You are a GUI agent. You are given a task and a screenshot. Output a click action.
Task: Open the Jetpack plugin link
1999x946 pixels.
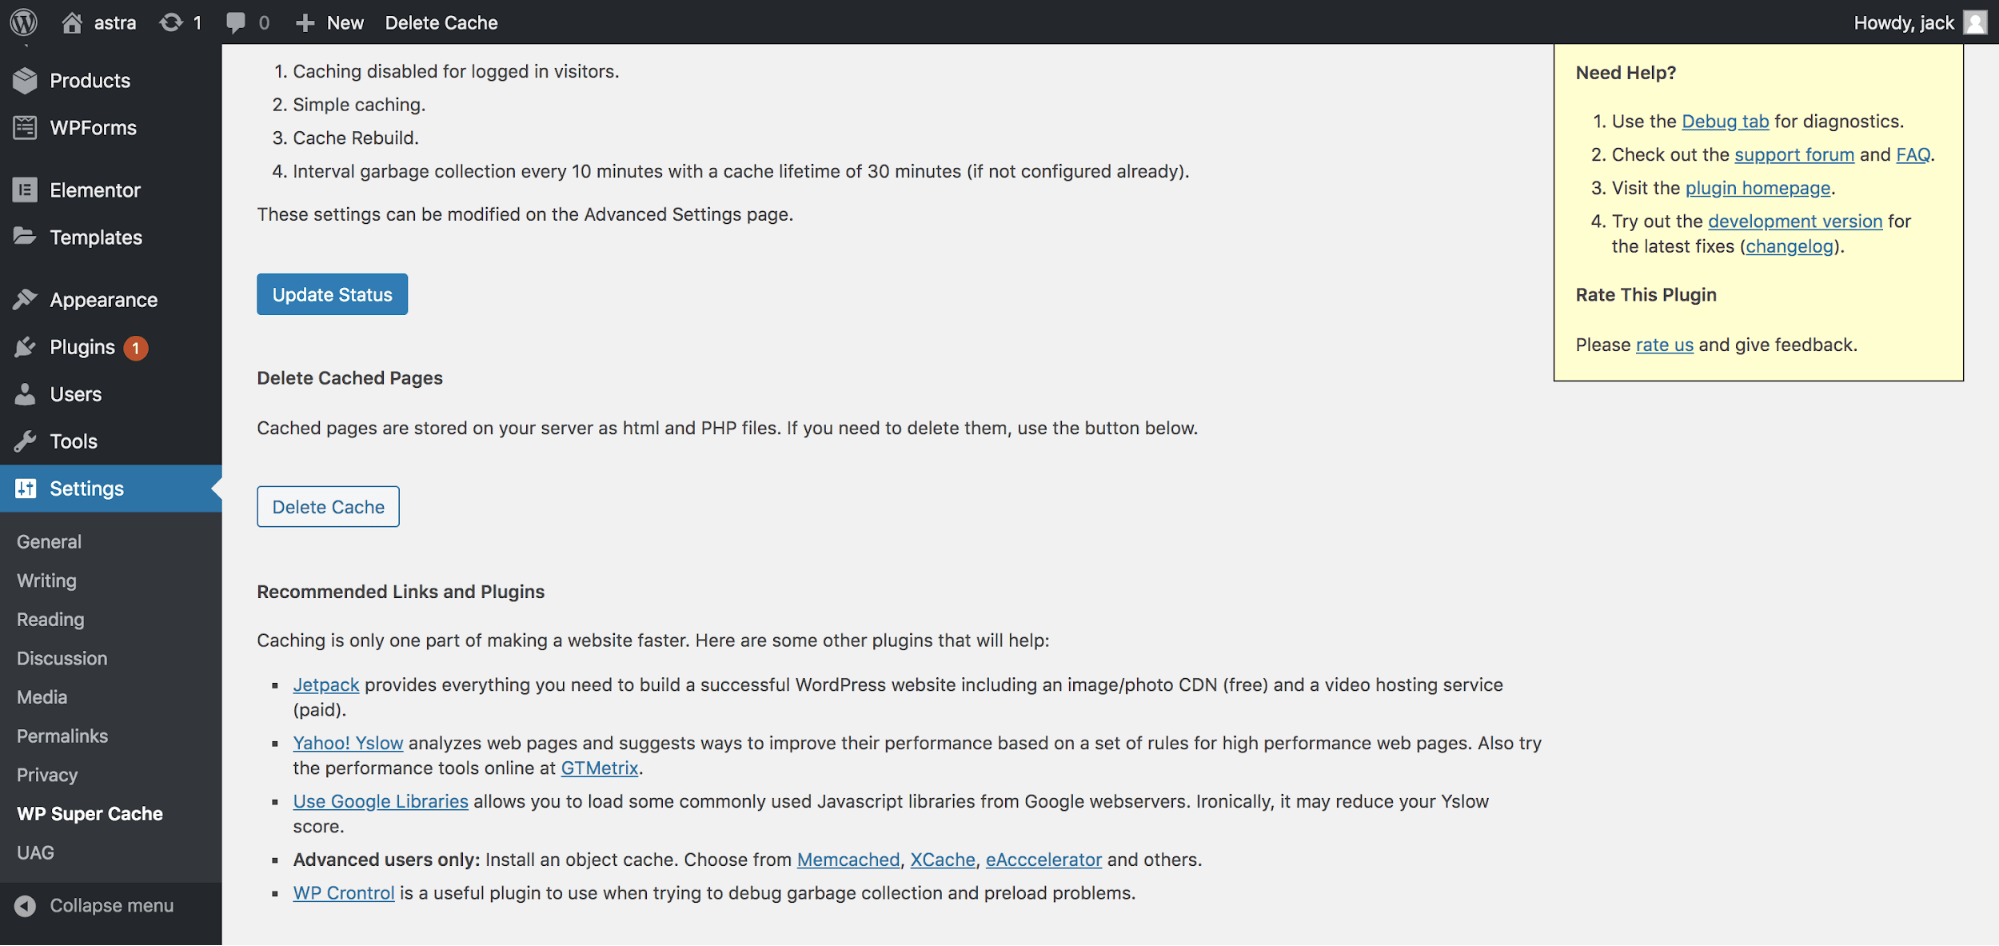[326, 685]
